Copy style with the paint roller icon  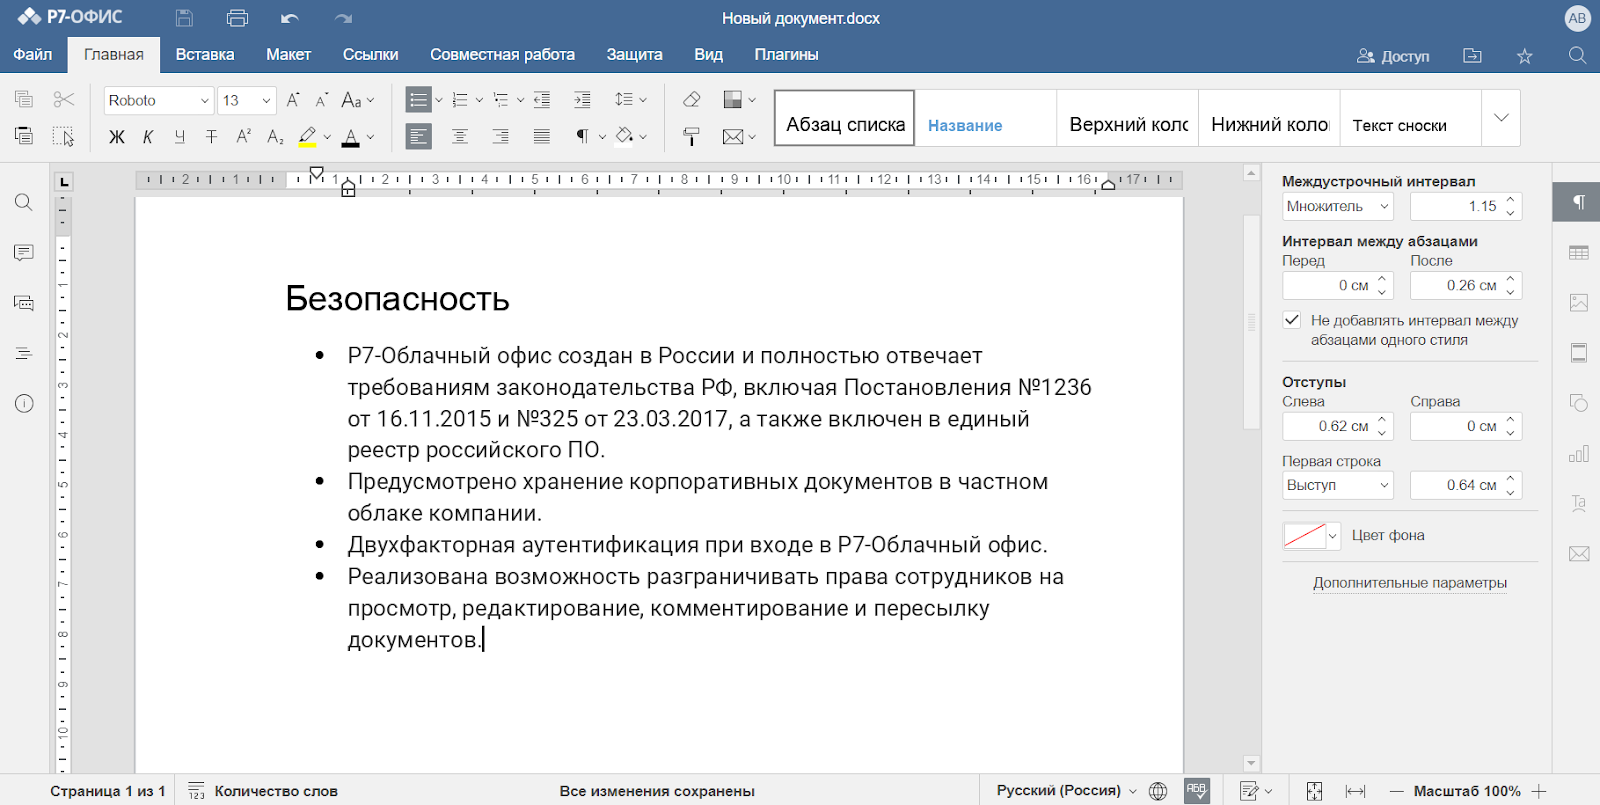click(x=691, y=136)
